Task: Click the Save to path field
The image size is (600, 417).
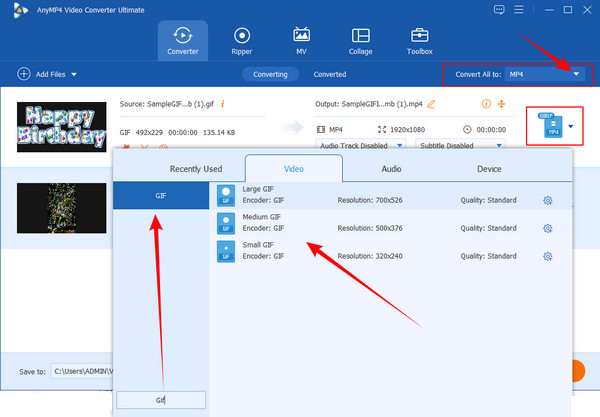Action: 82,371
